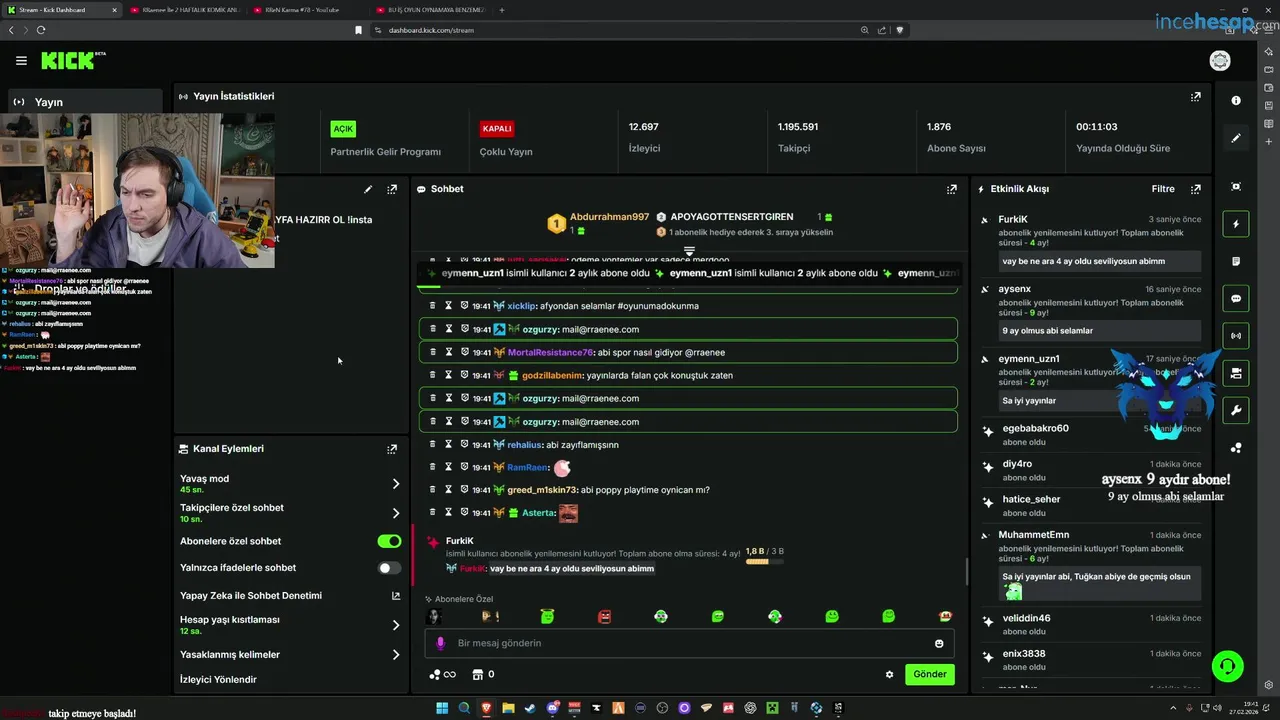This screenshot has height=720, width=1280.
Task: Reload the browser page
Action: pyautogui.click(x=41, y=30)
